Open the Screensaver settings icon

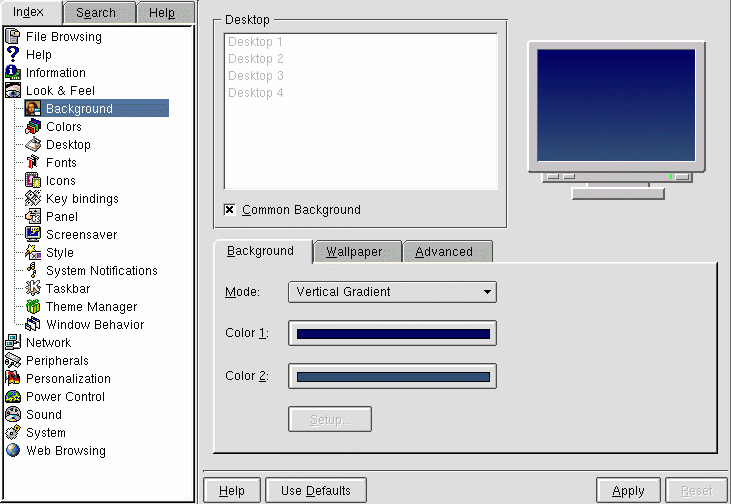(x=33, y=235)
